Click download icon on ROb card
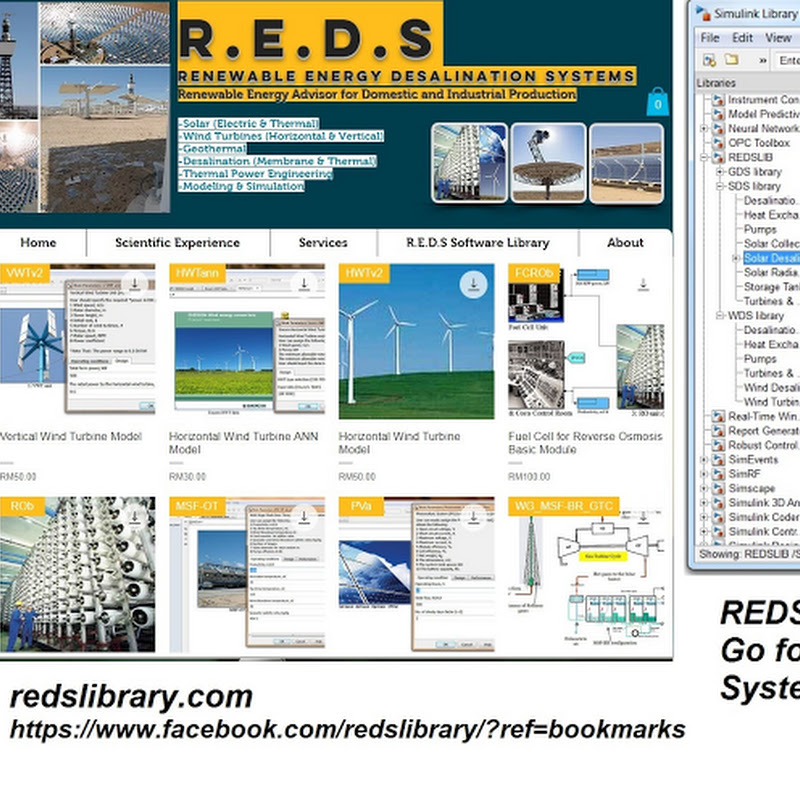Image resolution: width=800 pixels, height=800 pixels. tap(135, 517)
